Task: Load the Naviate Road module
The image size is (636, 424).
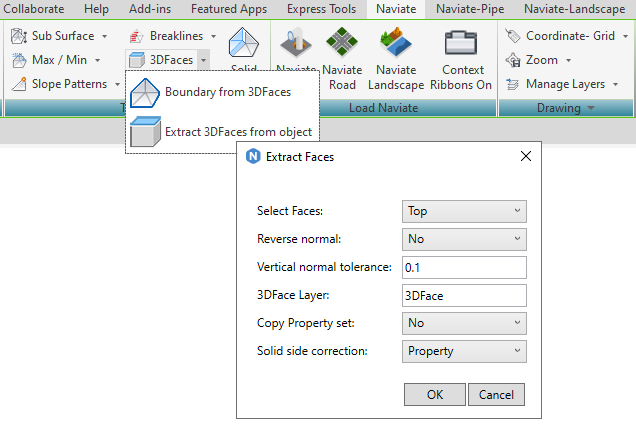Action: (342, 59)
